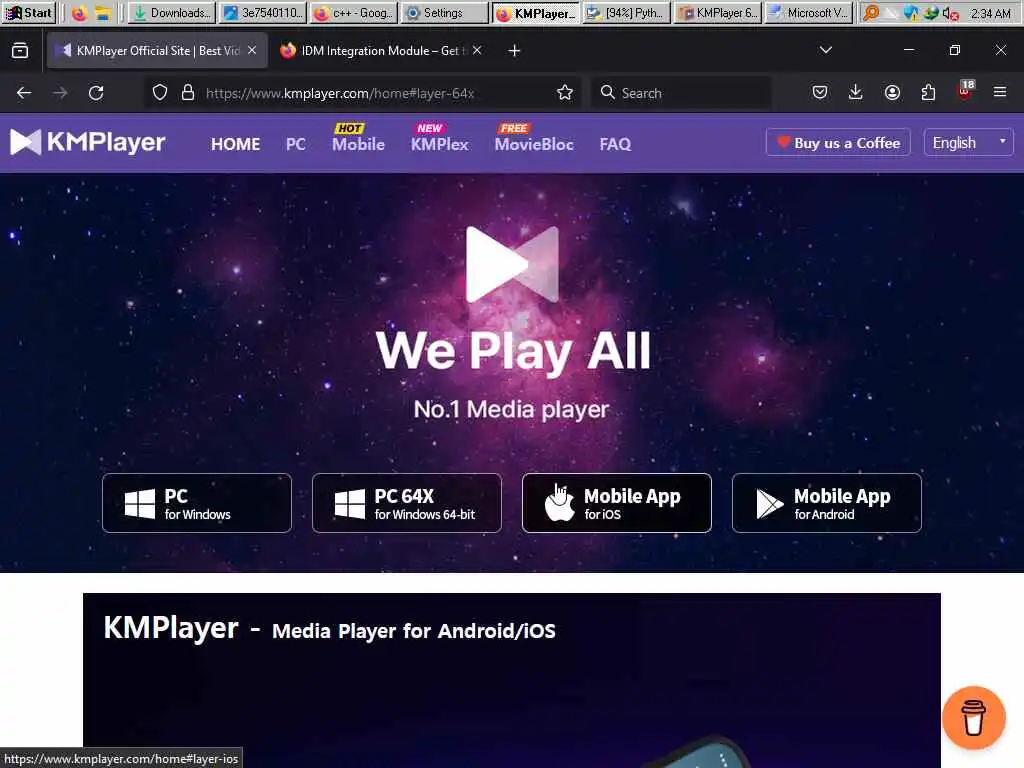Click the 2:34 AM system clock

click(x=990, y=13)
